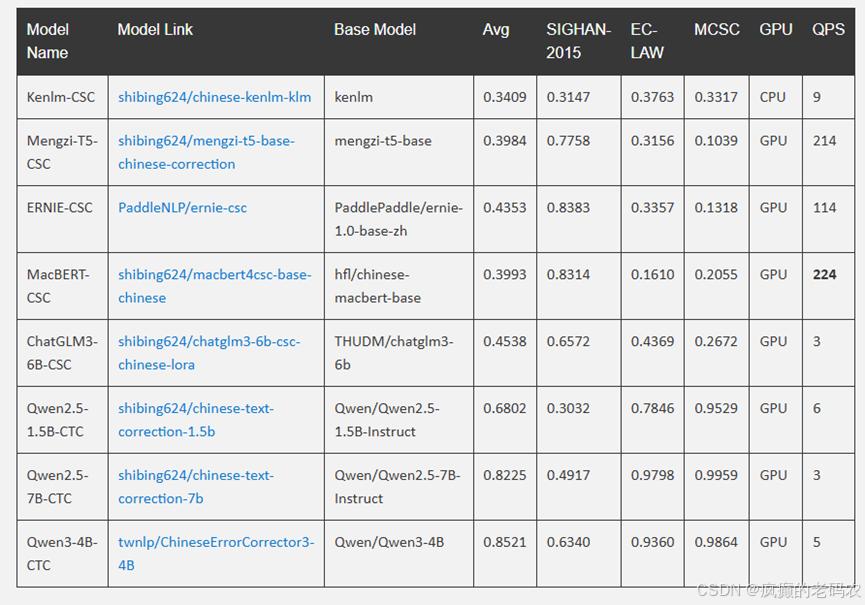Open shibing624/chinese-text-correction-1.5b link
The height and width of the screenshot is (605, 865).
[196, 420]
